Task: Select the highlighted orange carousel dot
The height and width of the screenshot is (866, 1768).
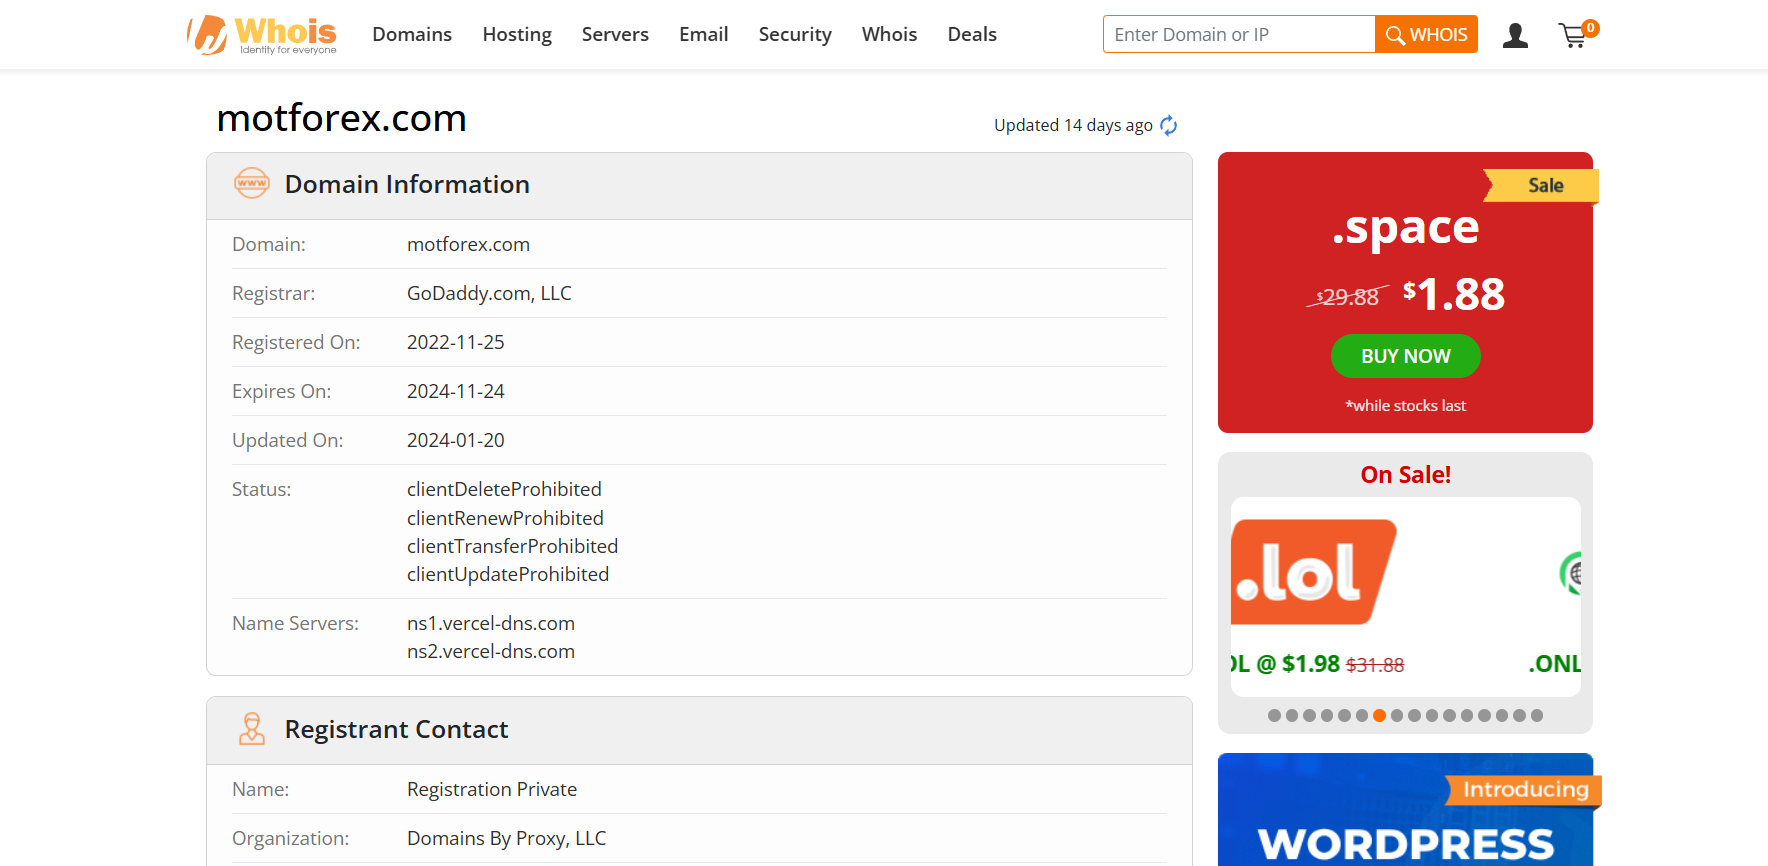Action: point(1379,715)
